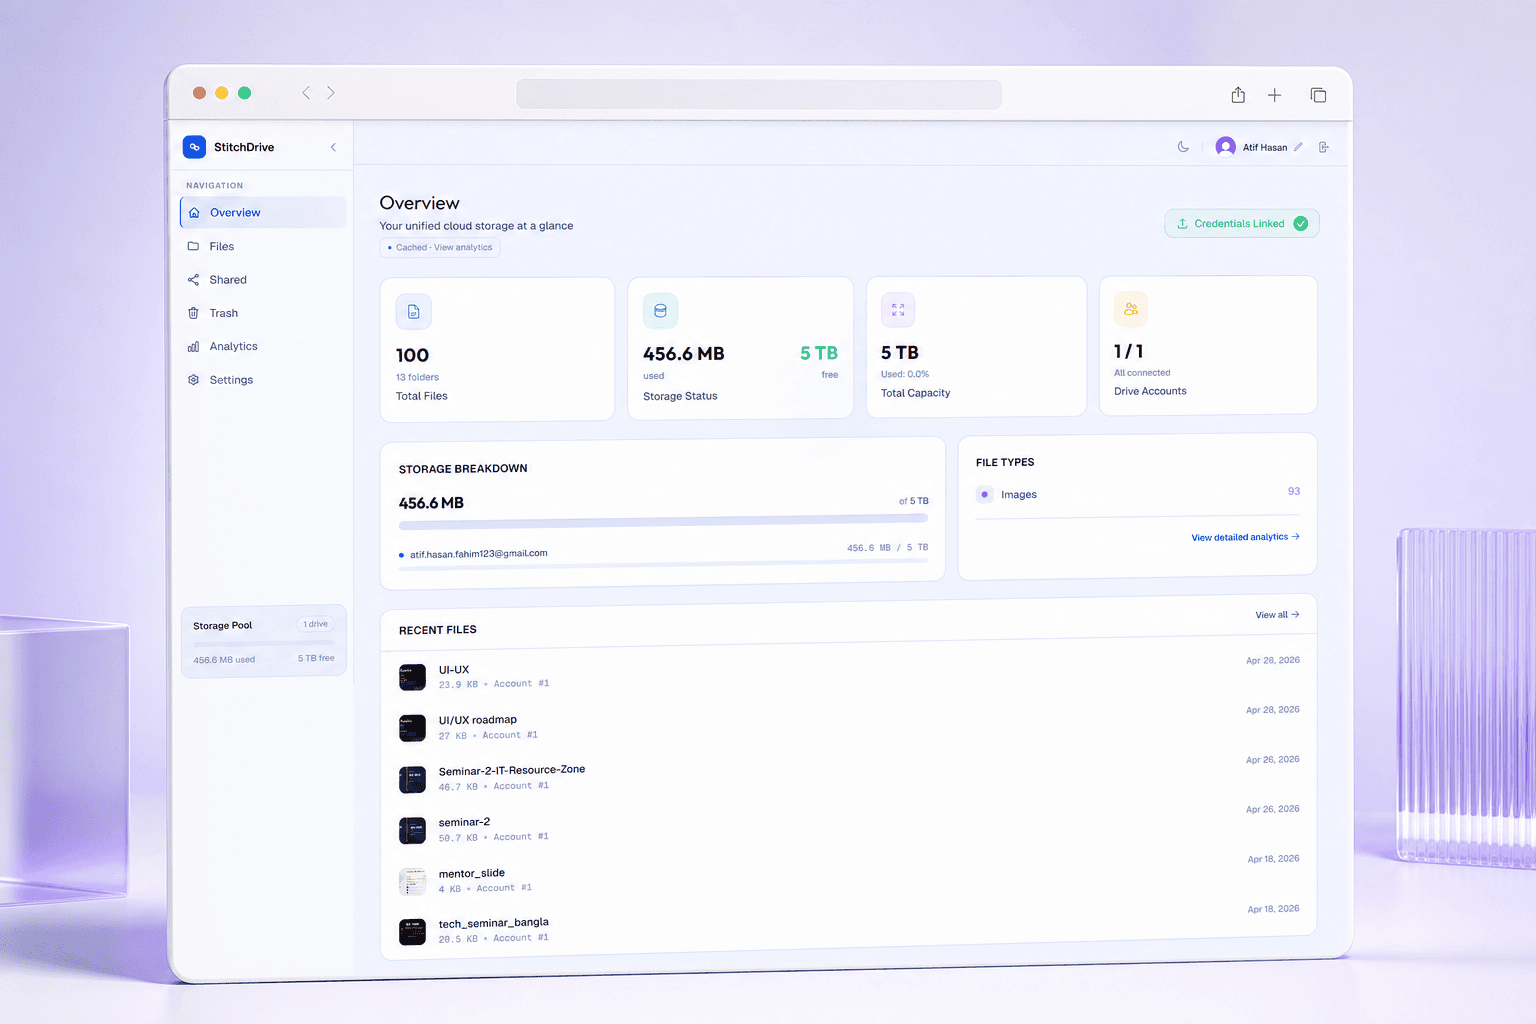The width and height of the screenshot is (1536, 1024).
Task: Click the atif.hasan.fahim123@gmail.com account usage bar
Action: tap(663, 565)
